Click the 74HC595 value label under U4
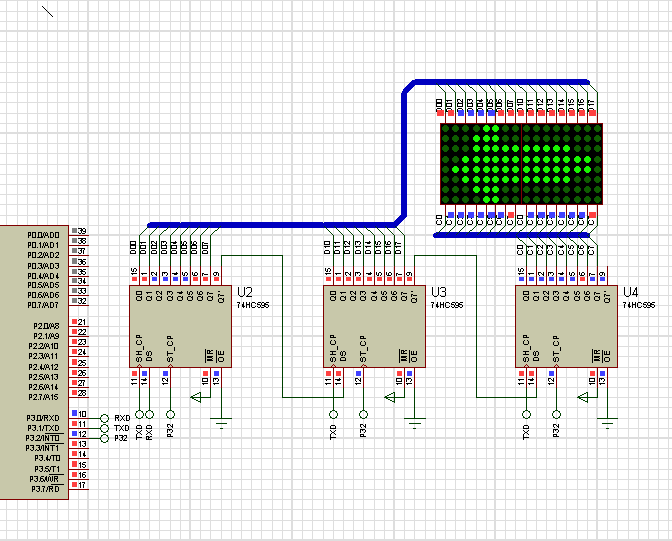672x541 pixels. [x=638, y=305]
